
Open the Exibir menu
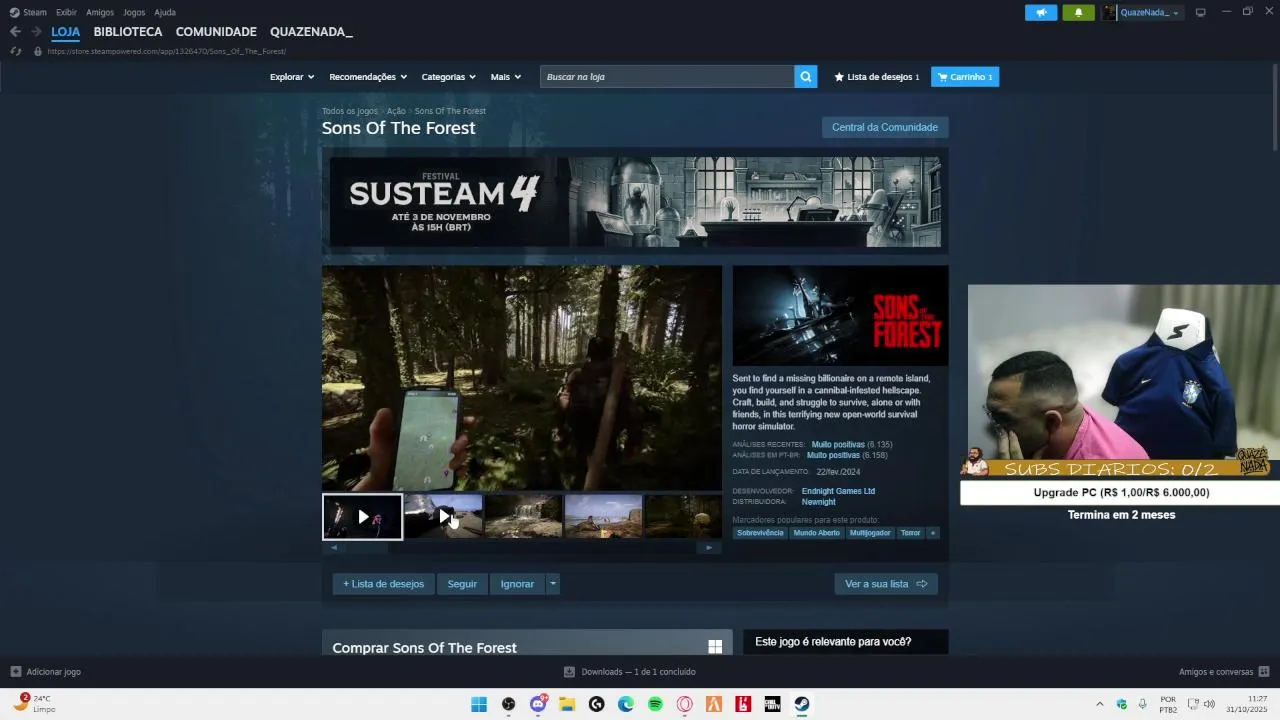pyautogui.click(x=66, y=12)
